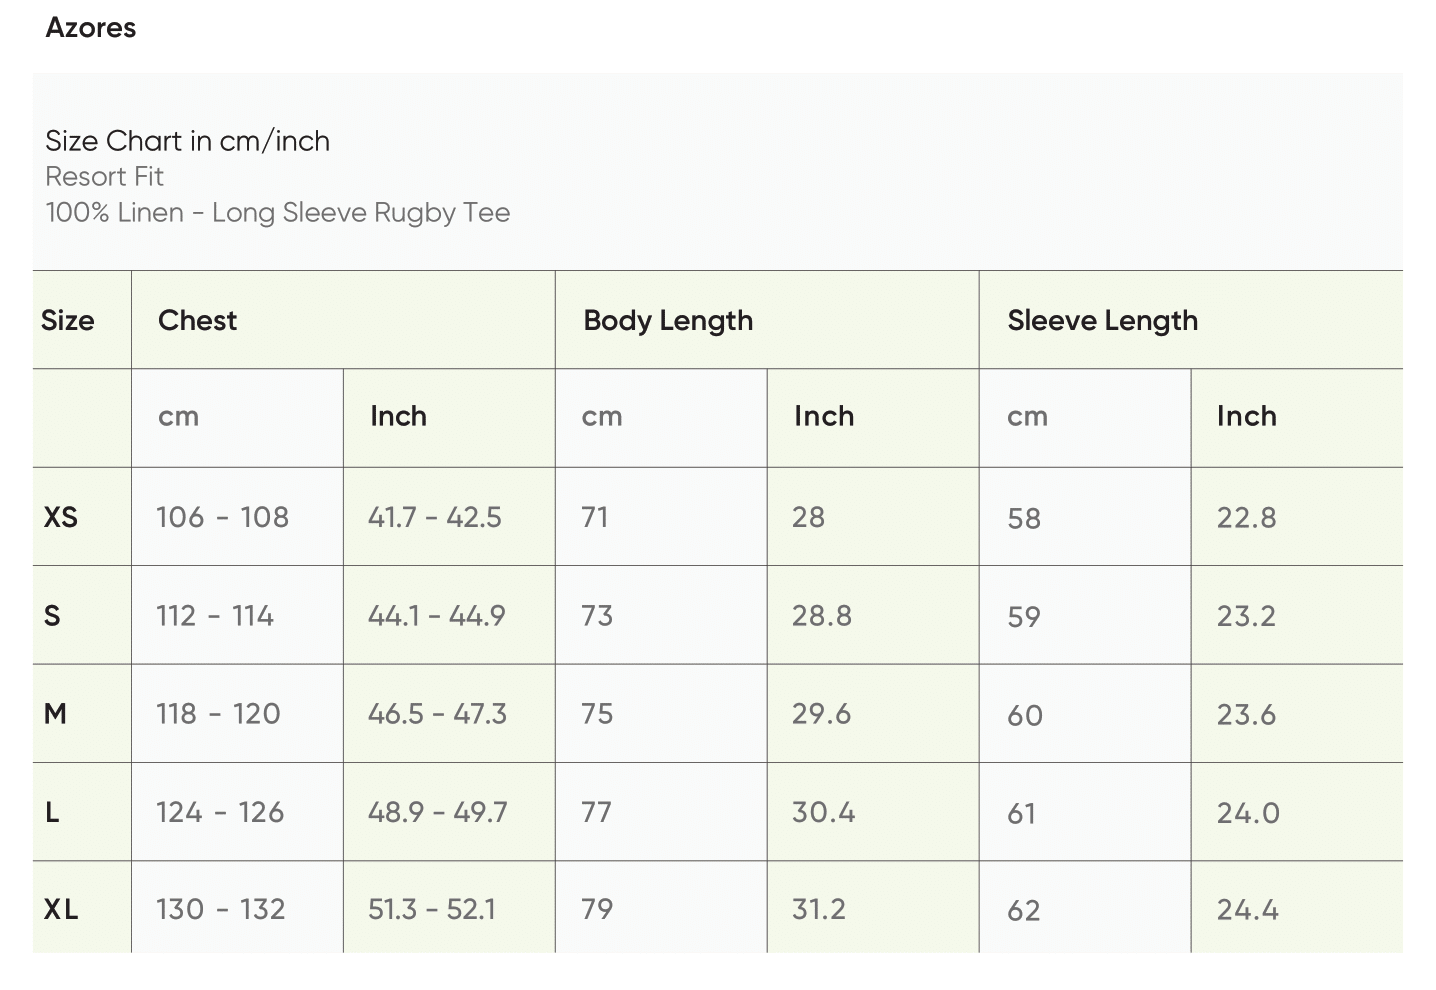Click the '100% Linen - Long Sleeve Rugby Tee' text

(x=278, y=213)
